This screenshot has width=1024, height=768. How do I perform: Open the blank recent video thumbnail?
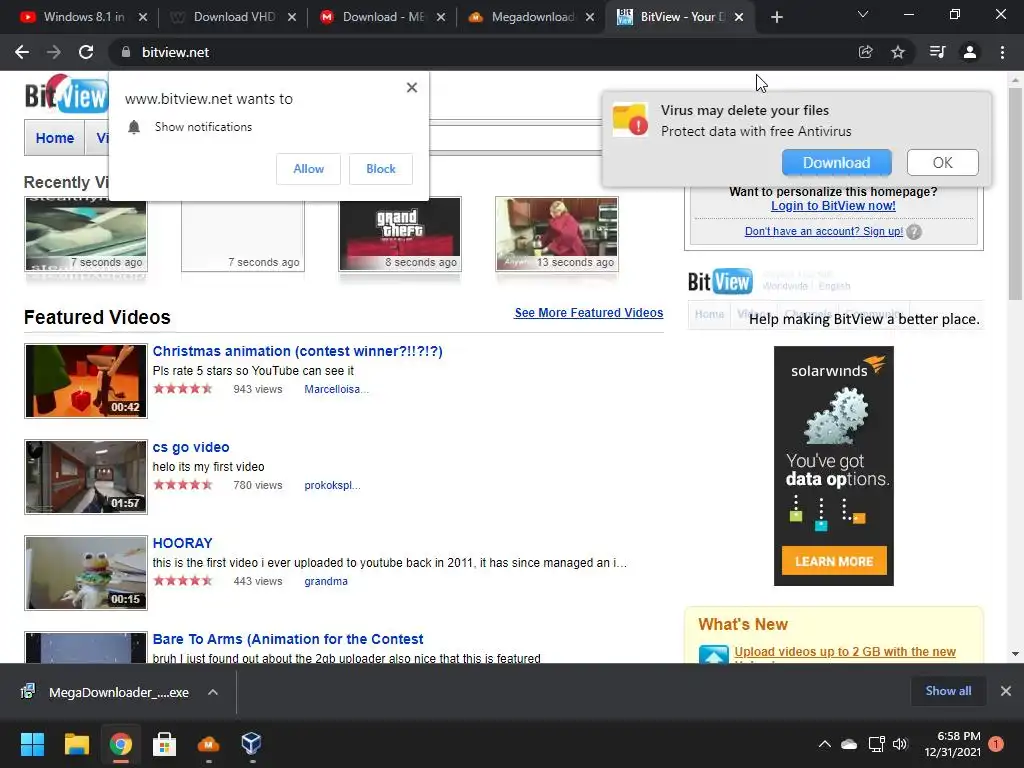pos(242,234)
